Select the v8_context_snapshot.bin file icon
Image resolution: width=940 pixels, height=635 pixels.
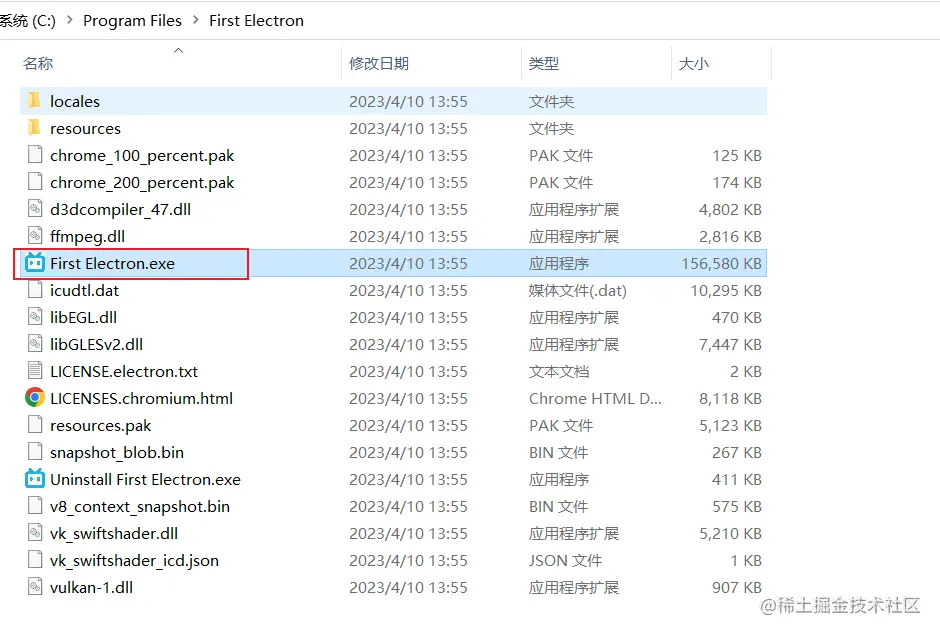(x=35, y=505)
